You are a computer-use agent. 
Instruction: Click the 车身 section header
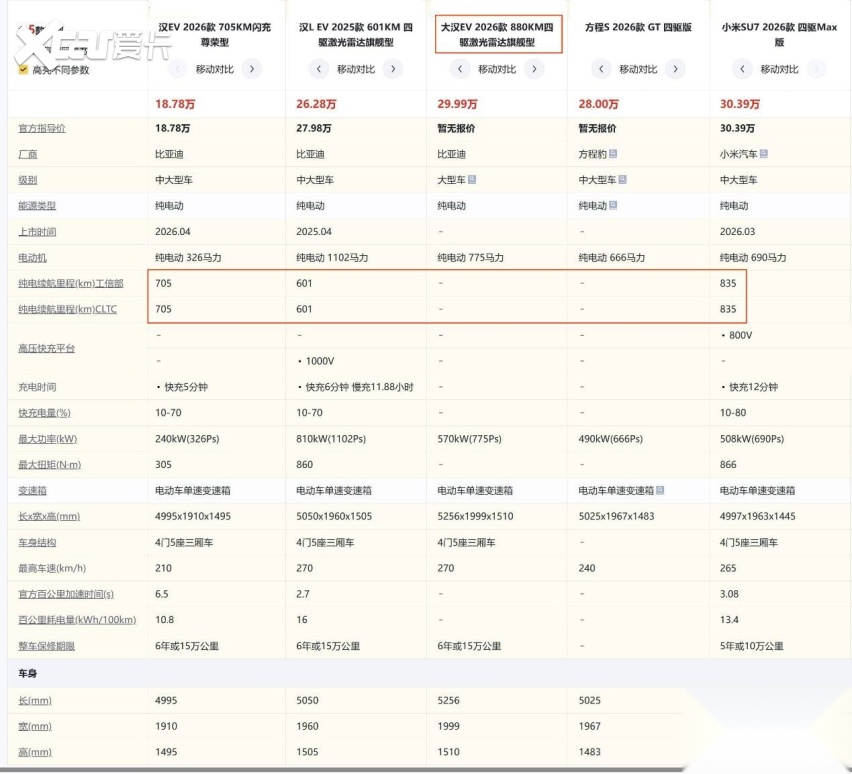point(28,673)
